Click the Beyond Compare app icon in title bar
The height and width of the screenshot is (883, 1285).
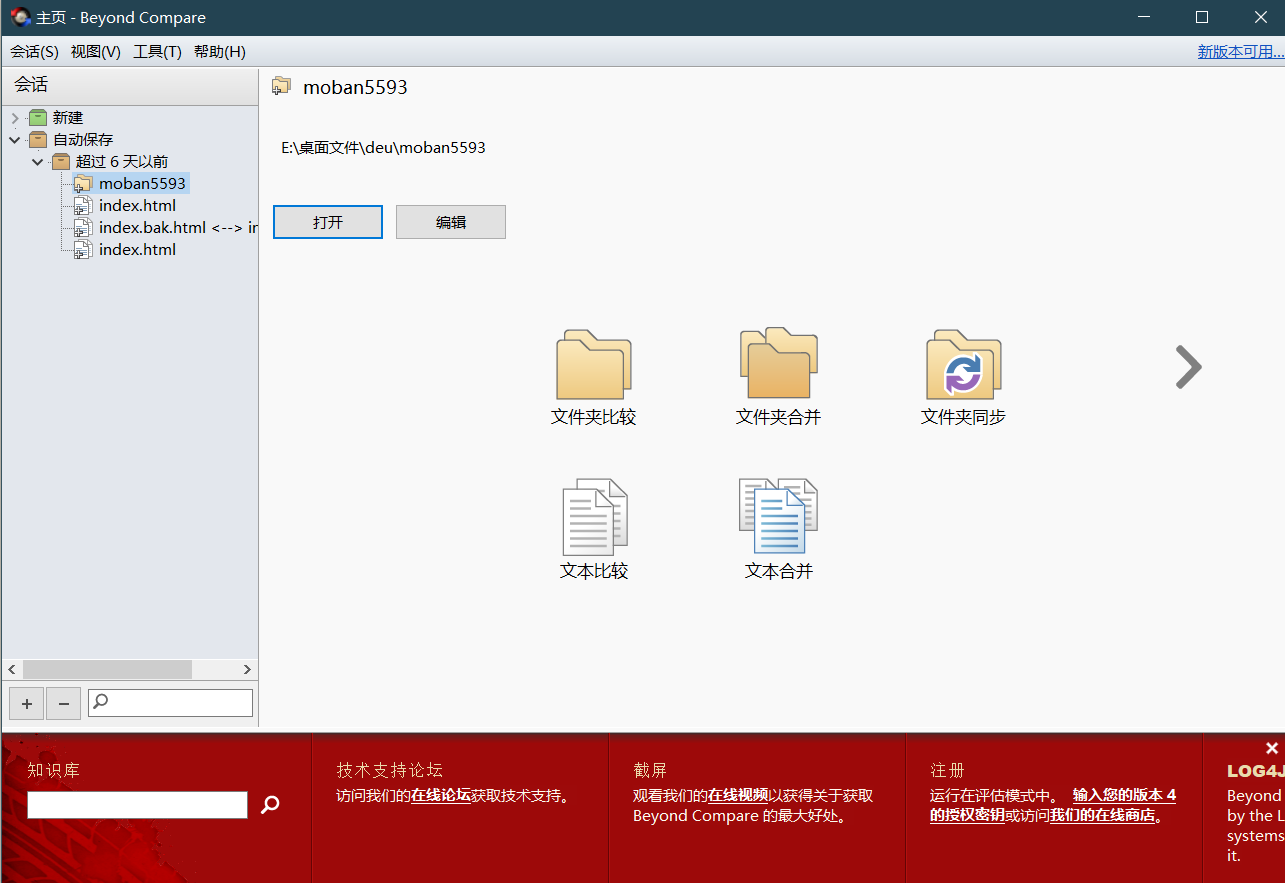[x=20, y=17]
